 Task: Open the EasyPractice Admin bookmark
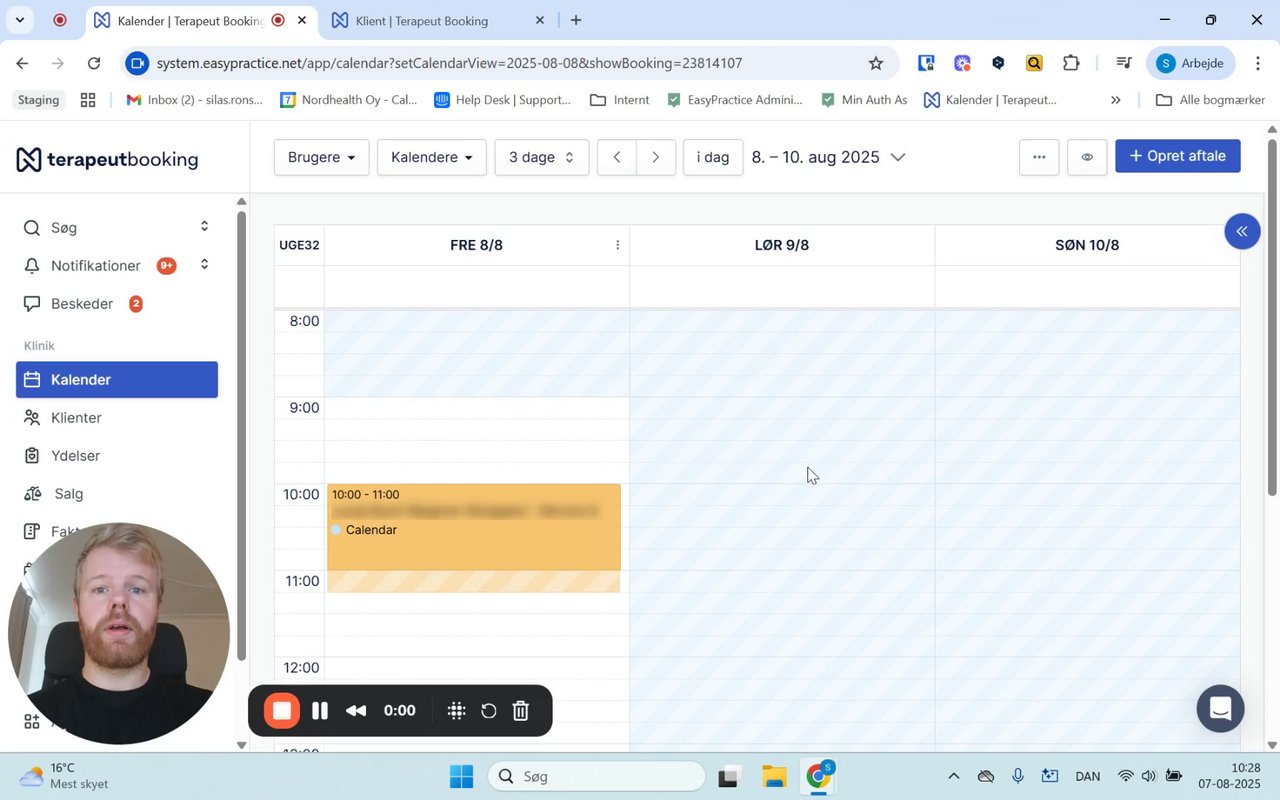pyautogui.click(x=734, y=100)
